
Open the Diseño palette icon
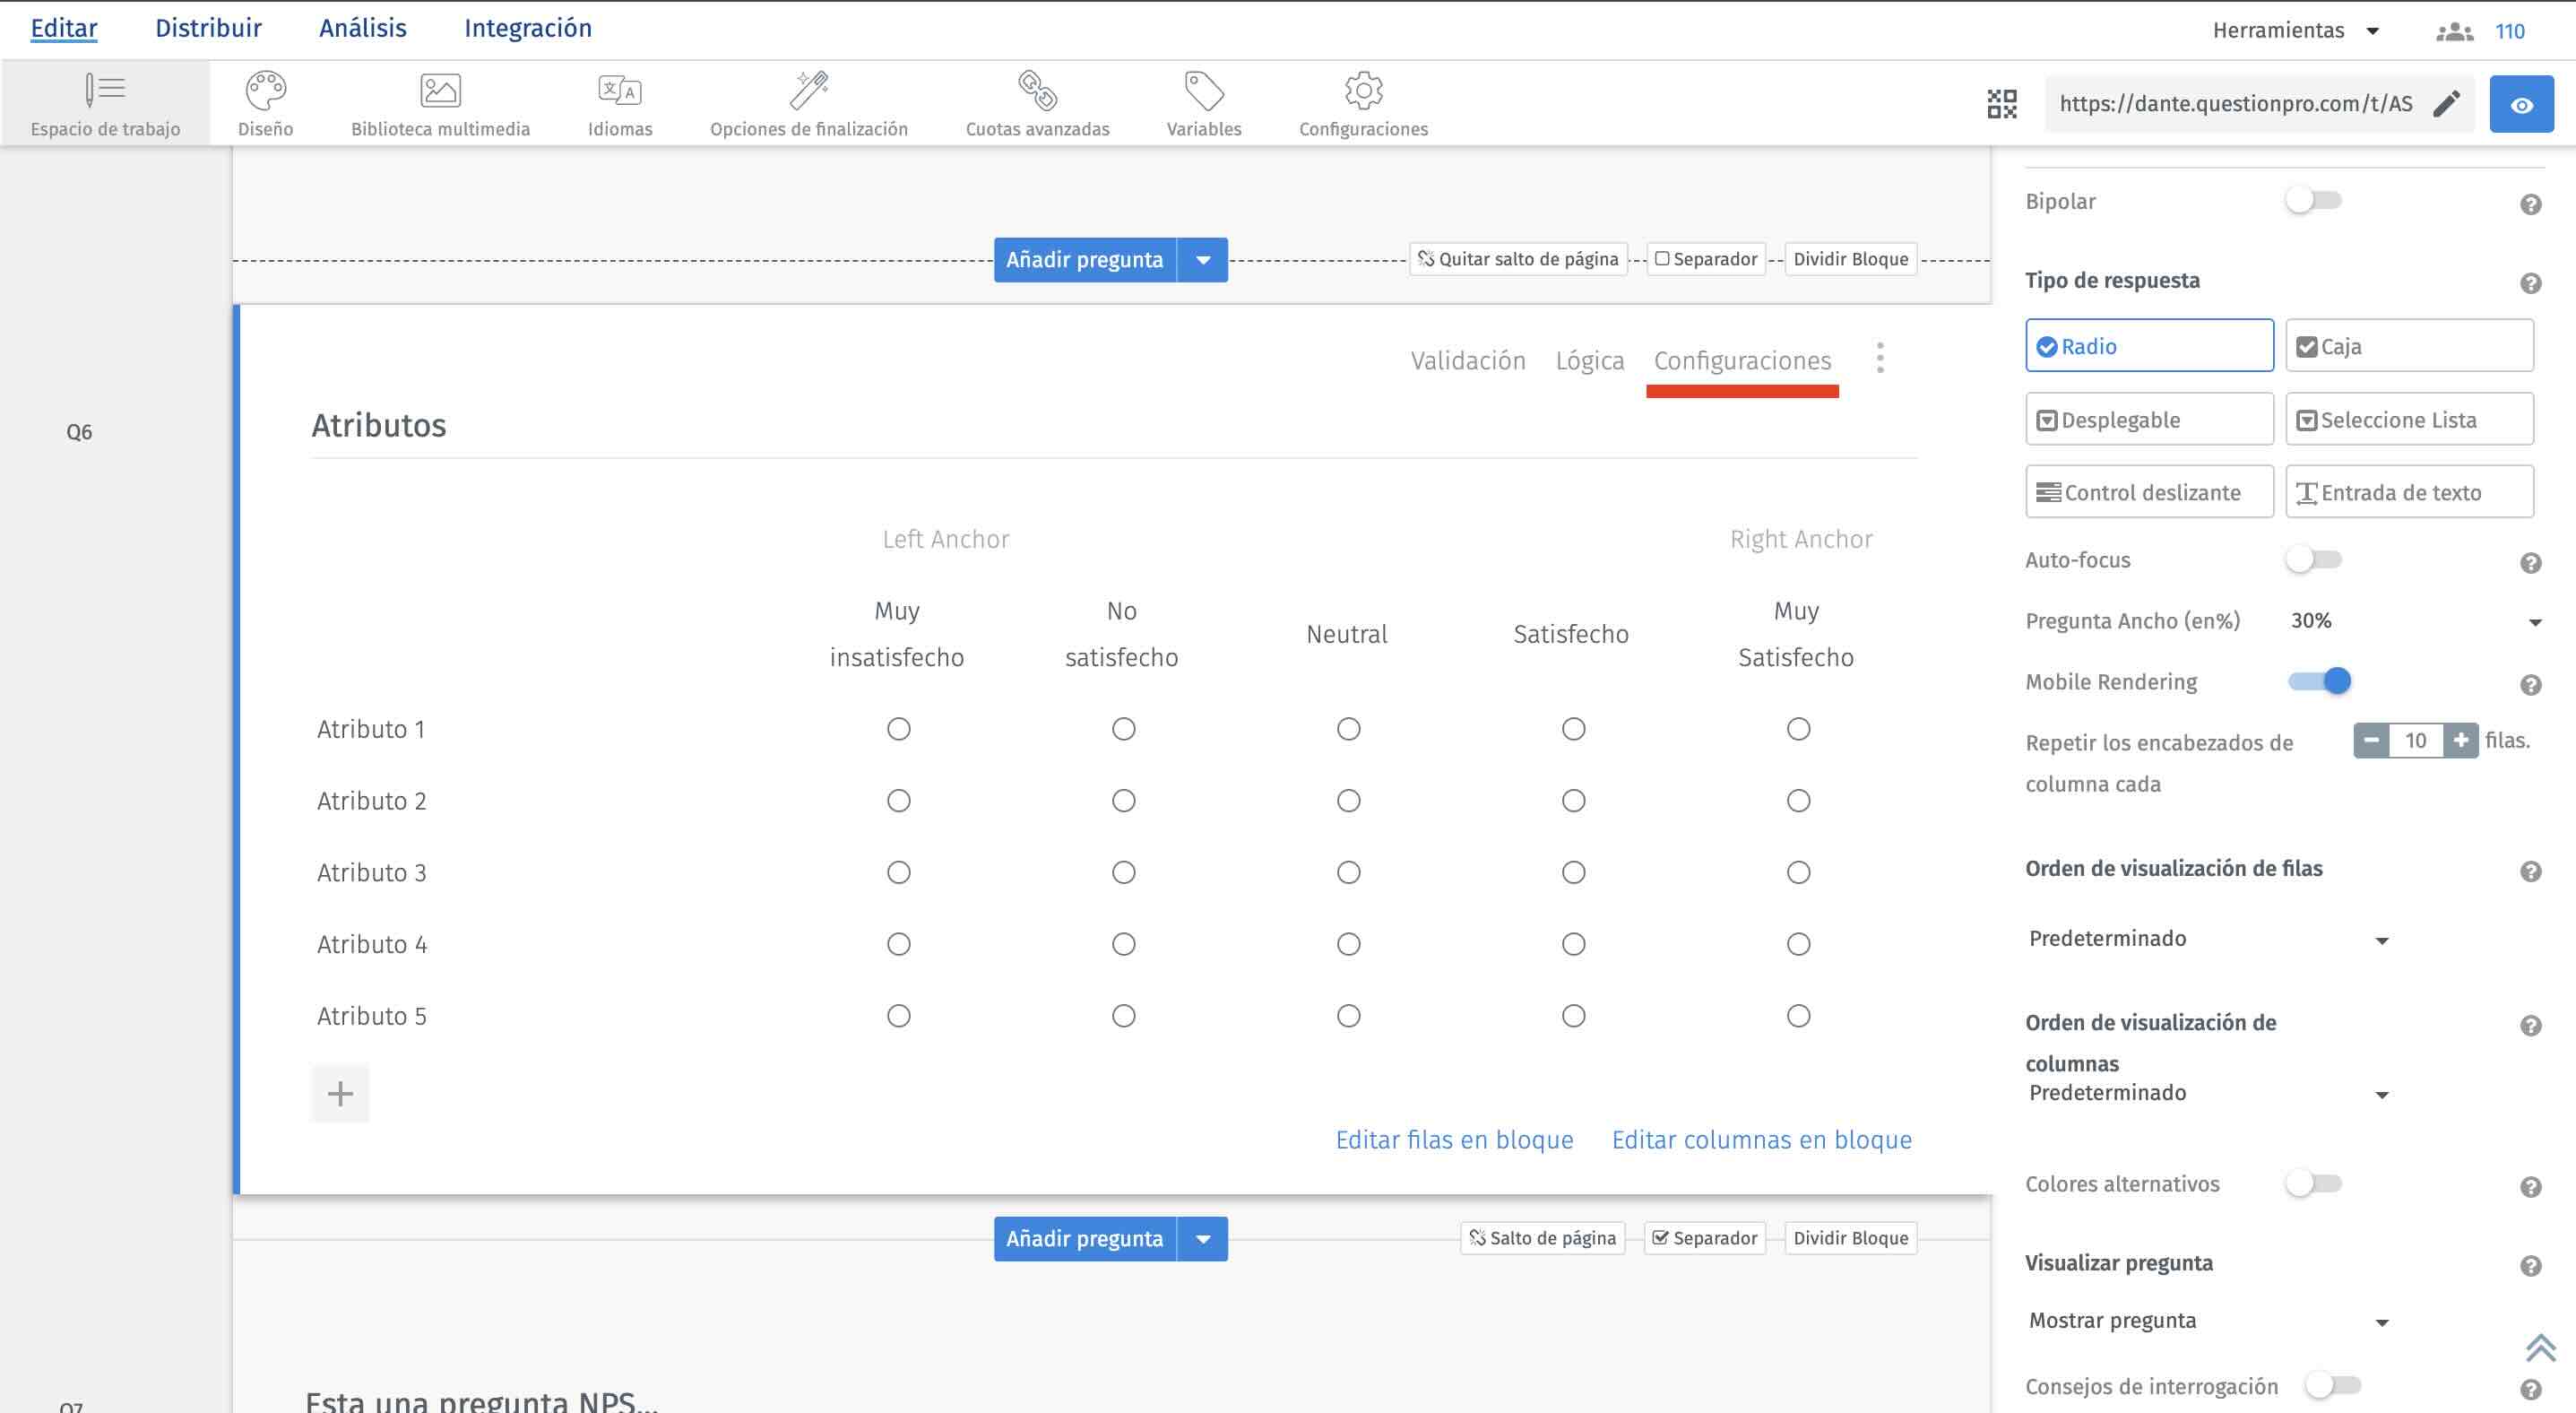[x=265, y=91]
